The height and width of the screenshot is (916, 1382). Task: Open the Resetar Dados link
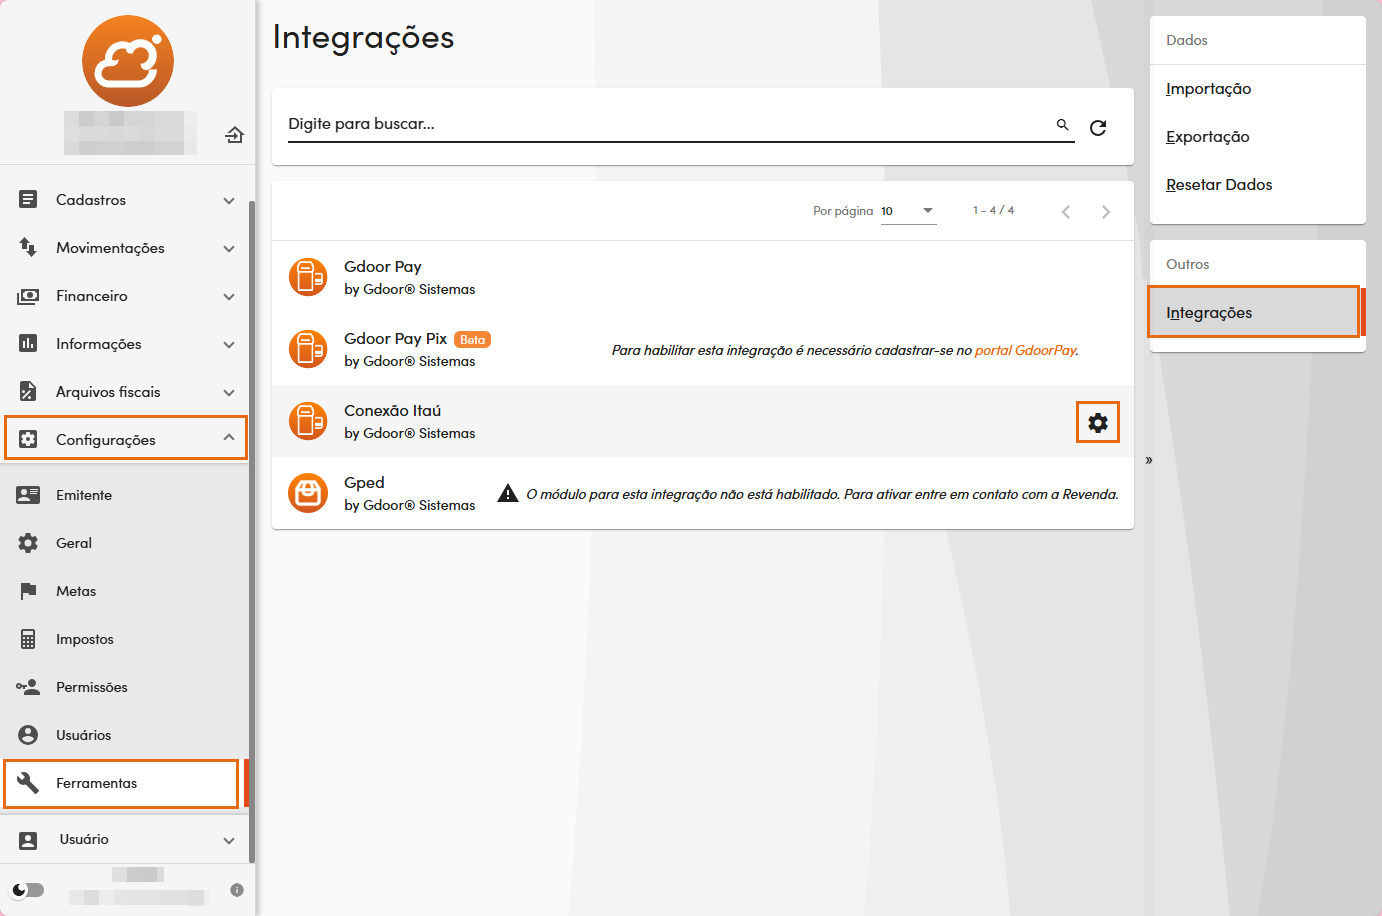tap(1219, 185)
